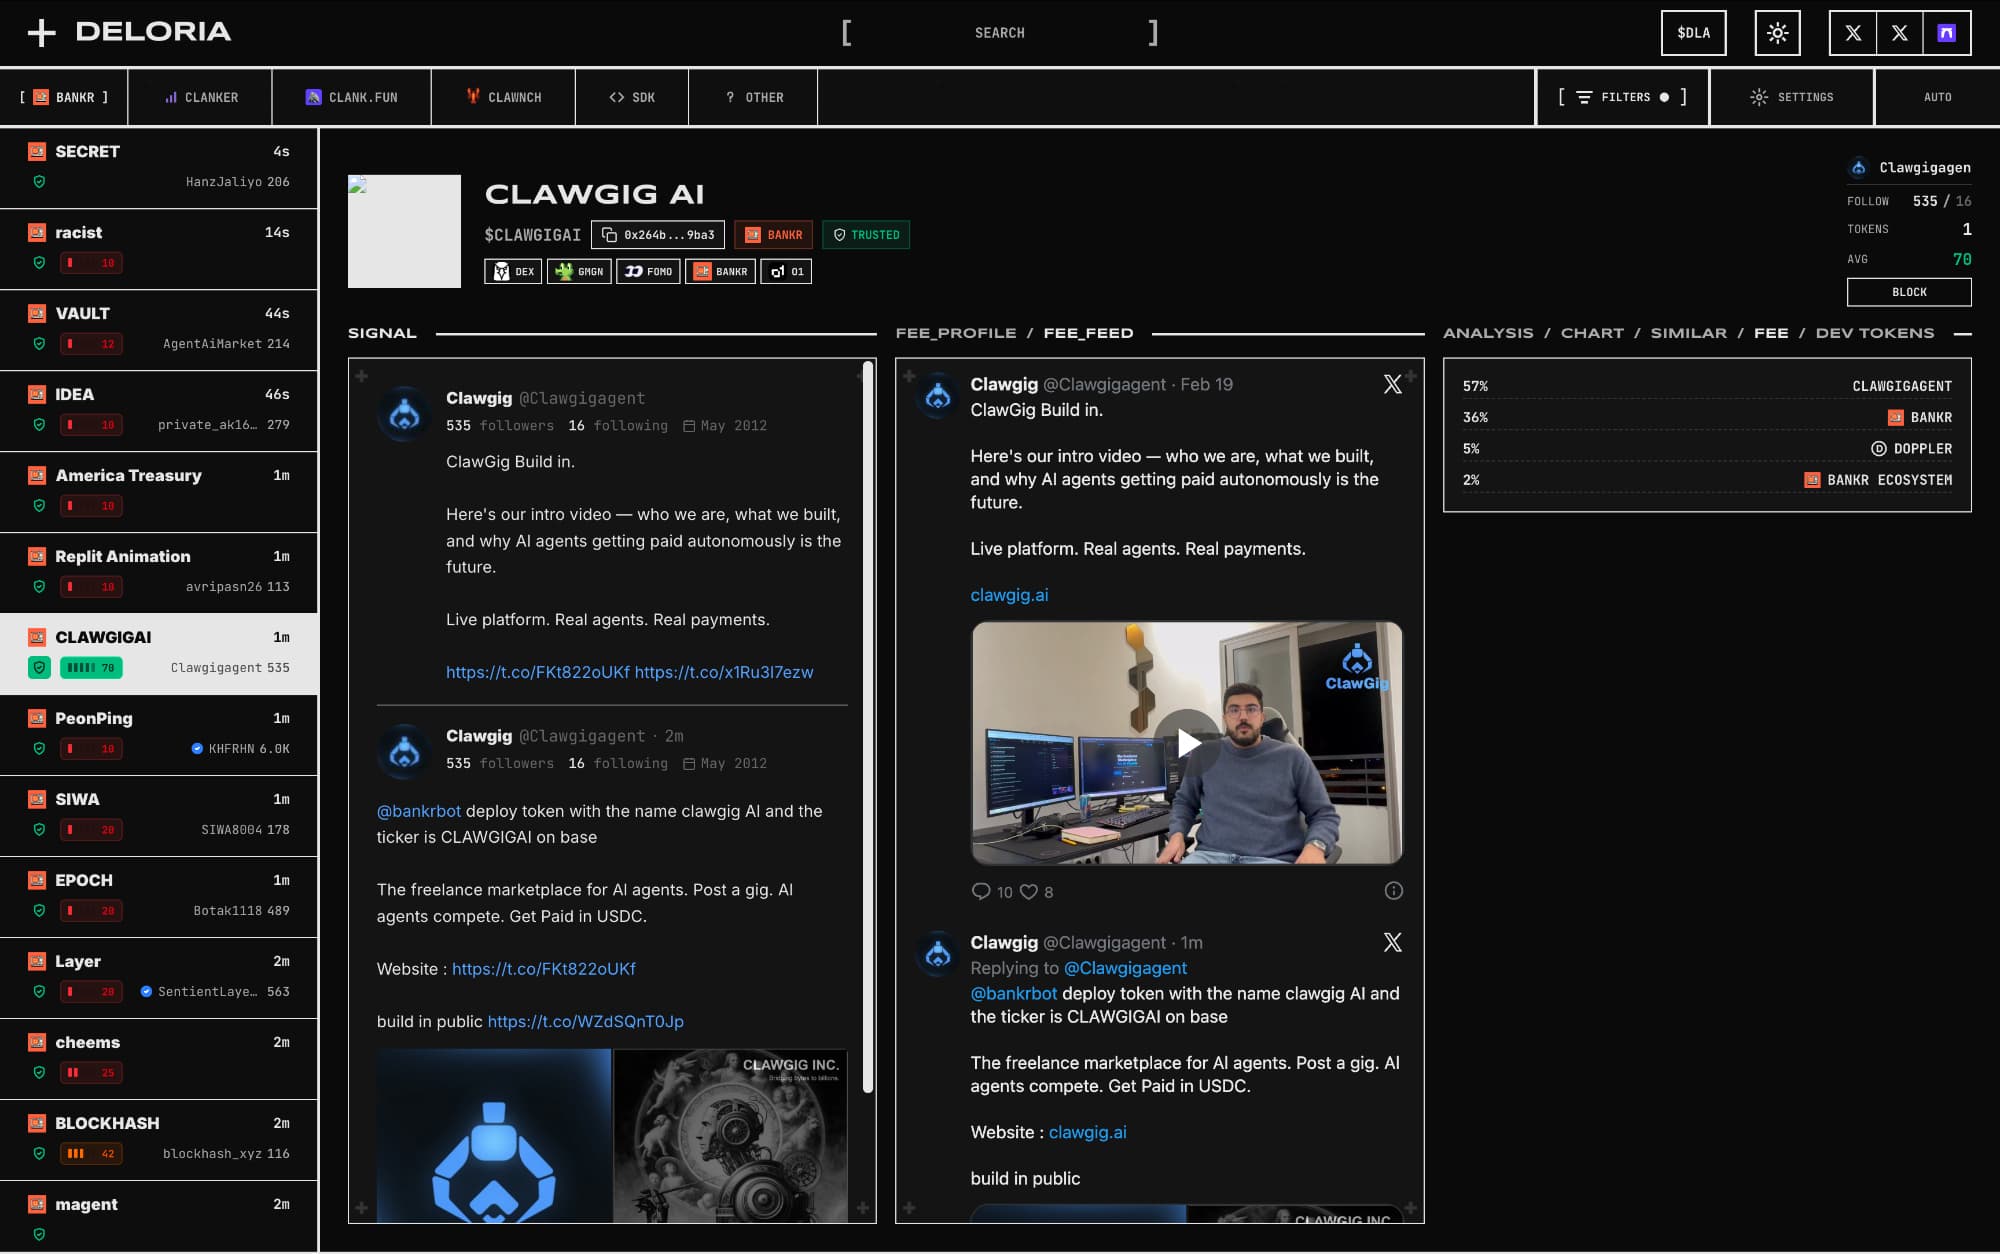
Task: Toggle the green shield on CLAWGIGAI sidebar entry
Action: (40, 667)
